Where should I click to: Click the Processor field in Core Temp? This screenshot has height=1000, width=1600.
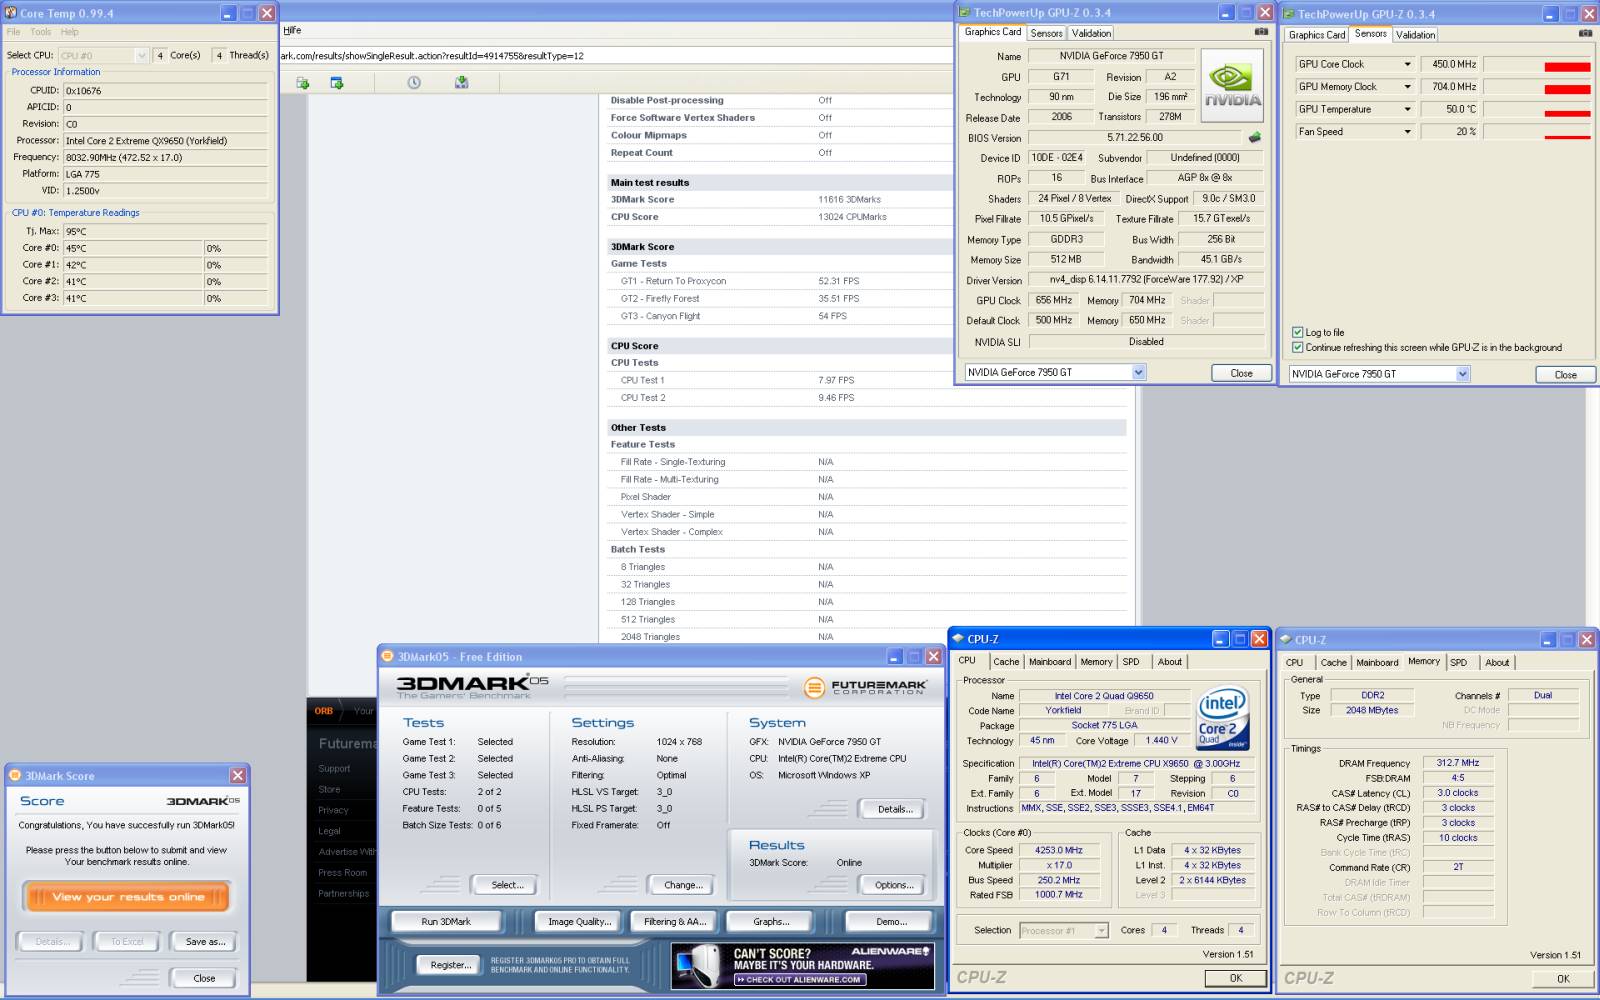pyautogui.click(x=167, y=141)
